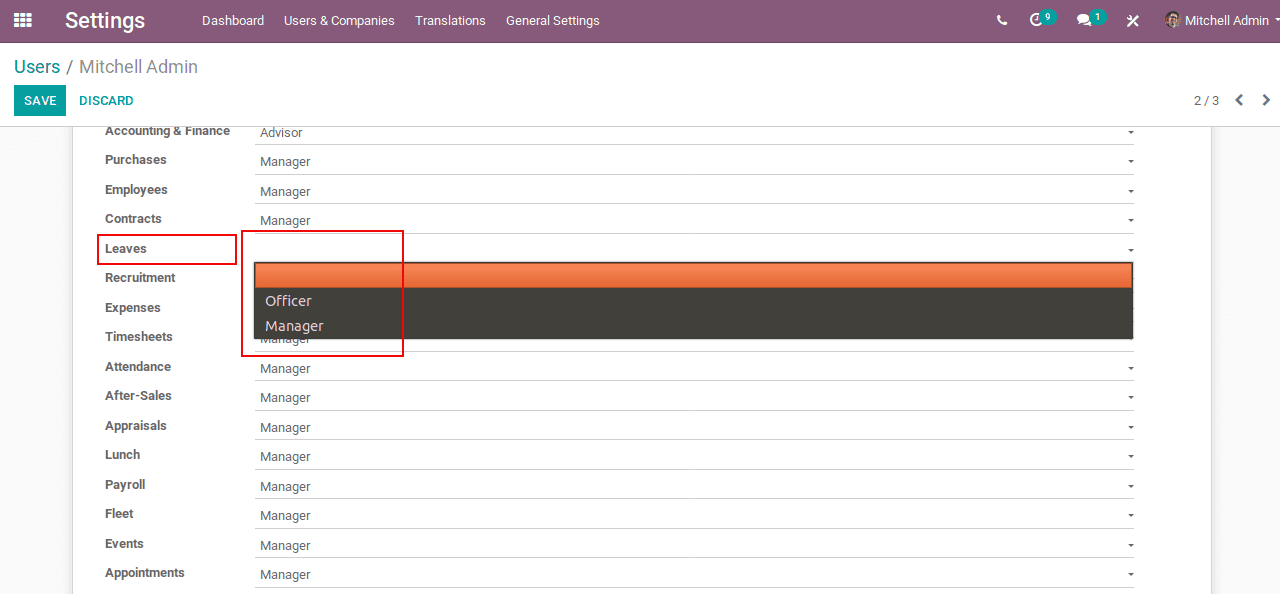Open Employees access dropdown
Image resolution: width=1280 pixels, height=594 pixels.
point(694,191)
